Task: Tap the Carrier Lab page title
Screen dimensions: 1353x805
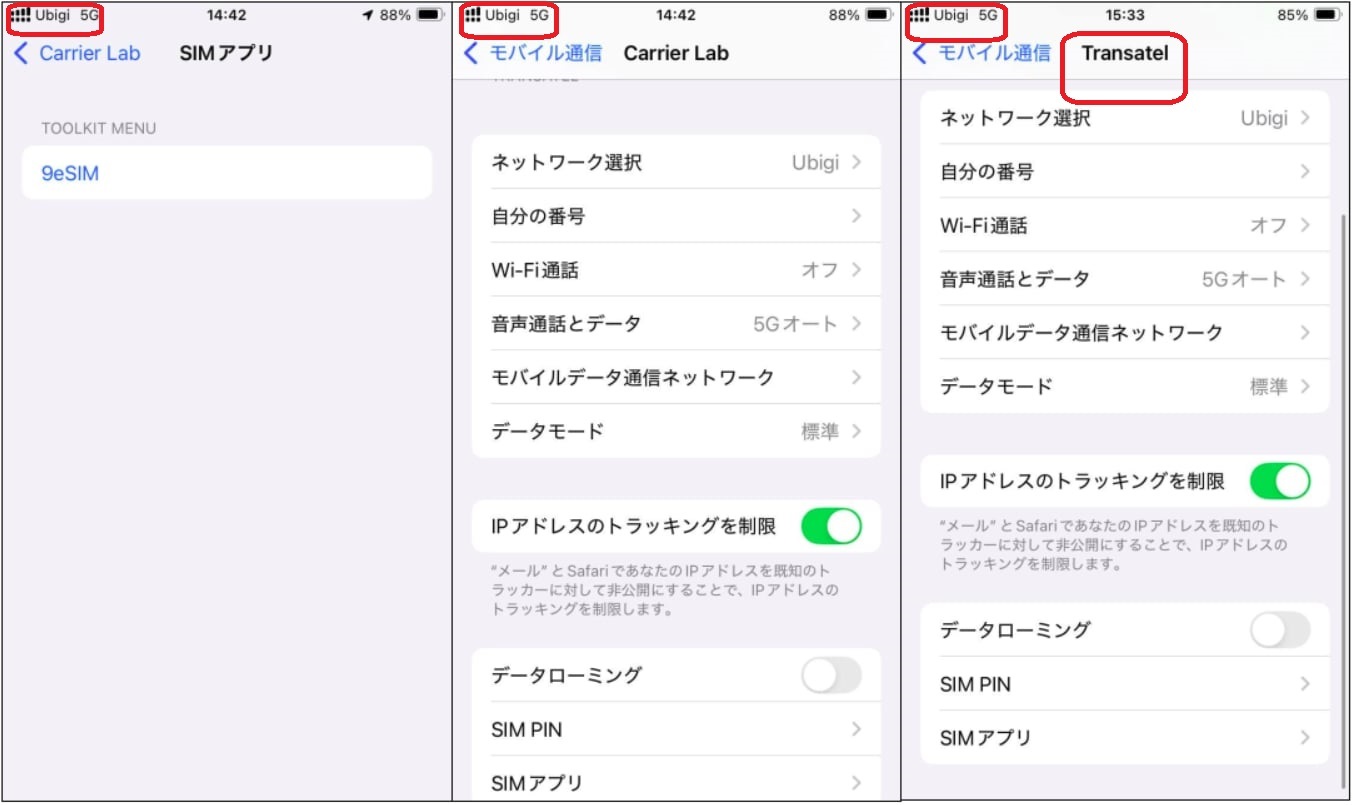Action: coord(676,53)
